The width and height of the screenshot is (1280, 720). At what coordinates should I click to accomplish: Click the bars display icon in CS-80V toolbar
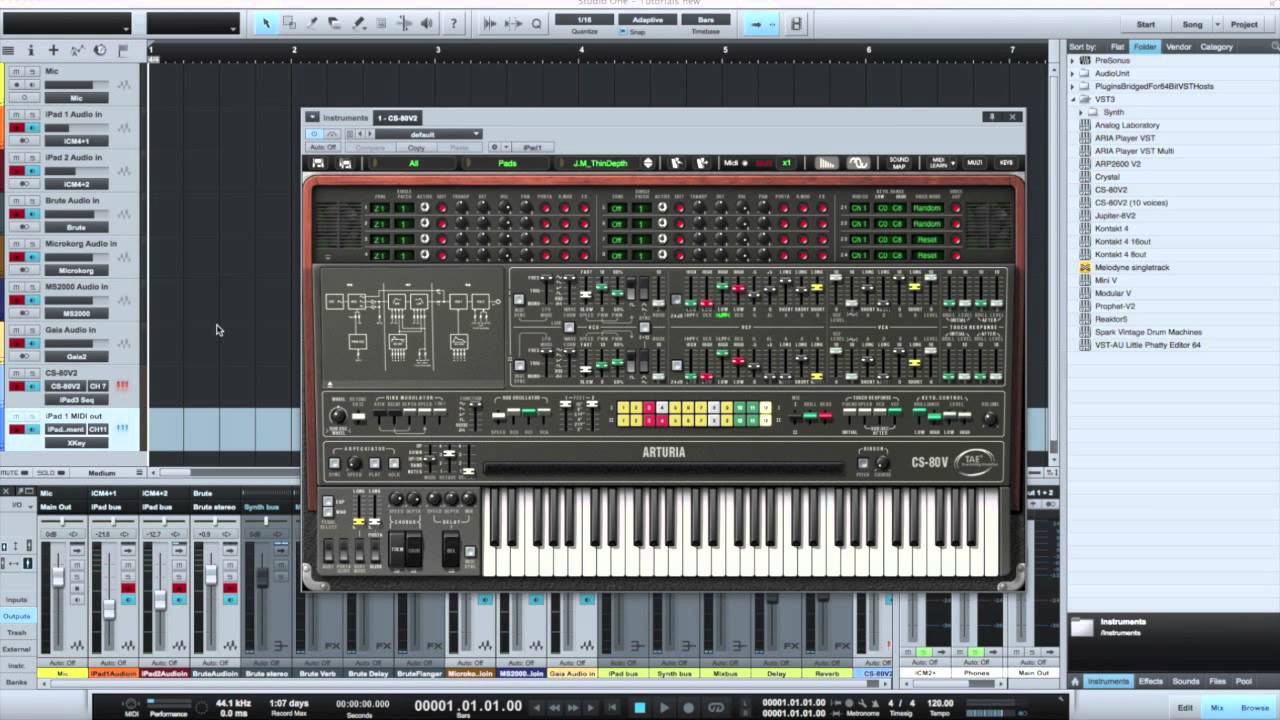826,163
